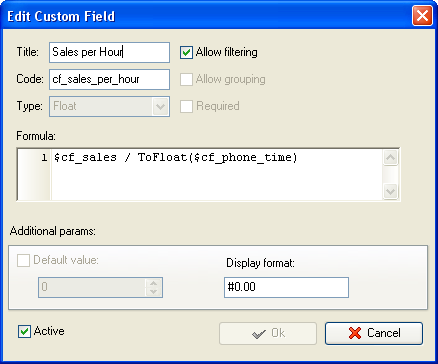Increase default value with spinner up arrow

(x=153, y=283)
